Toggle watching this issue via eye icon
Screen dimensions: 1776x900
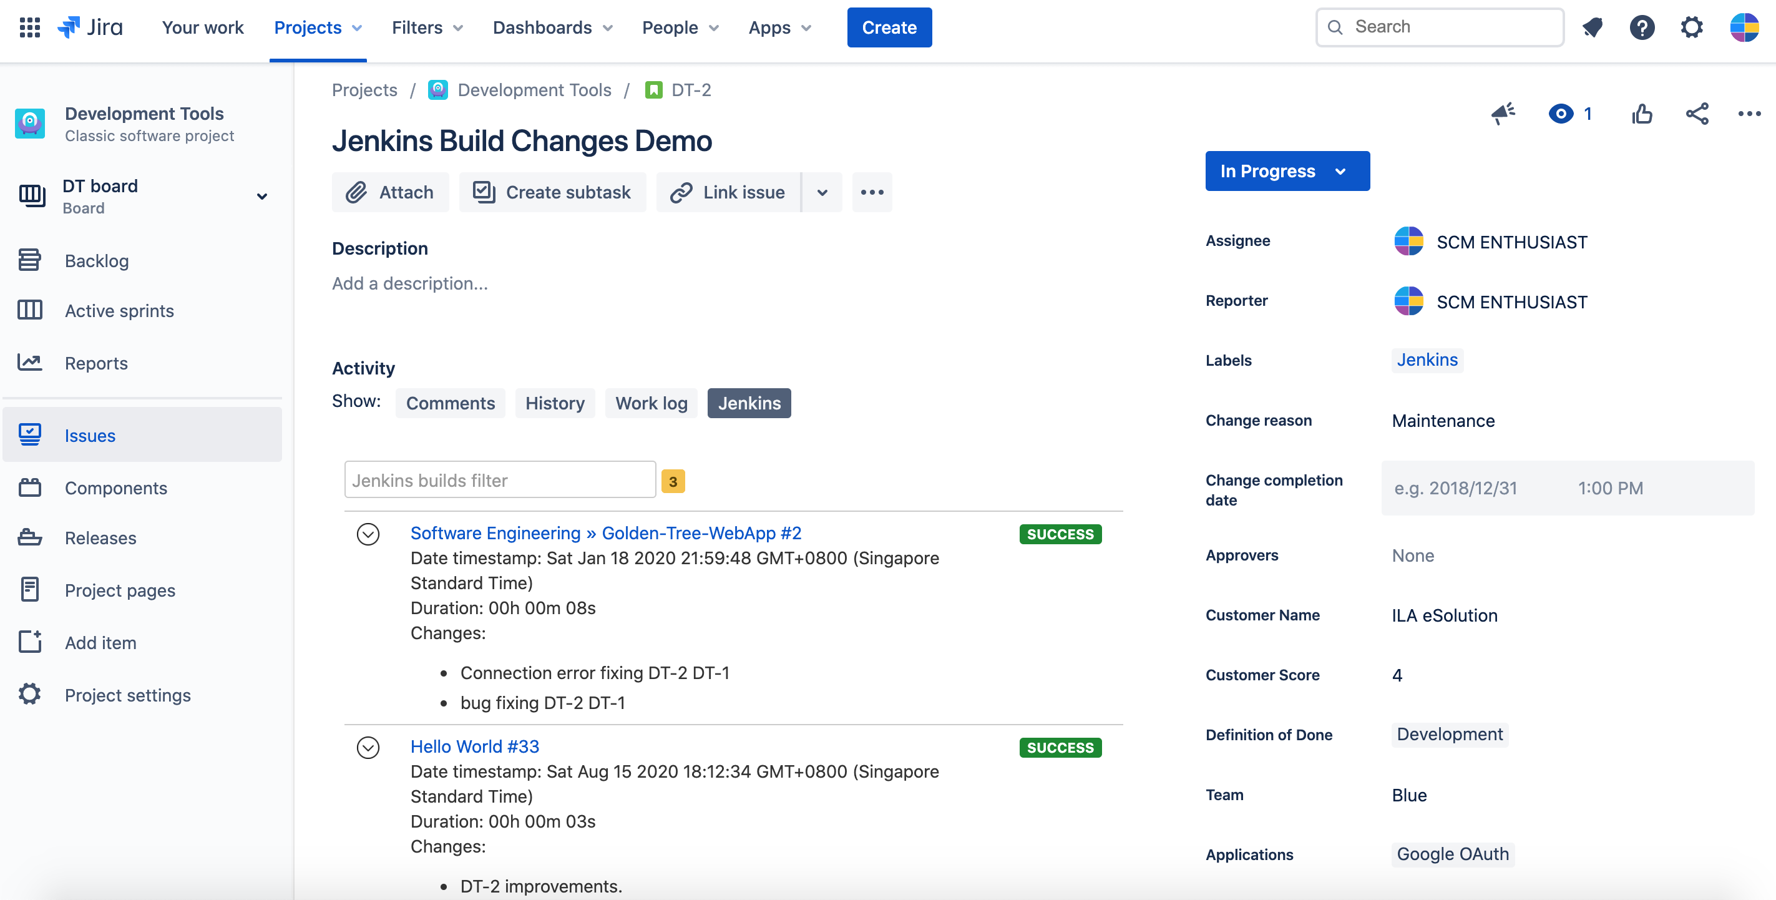click(x=1561, y=114)
